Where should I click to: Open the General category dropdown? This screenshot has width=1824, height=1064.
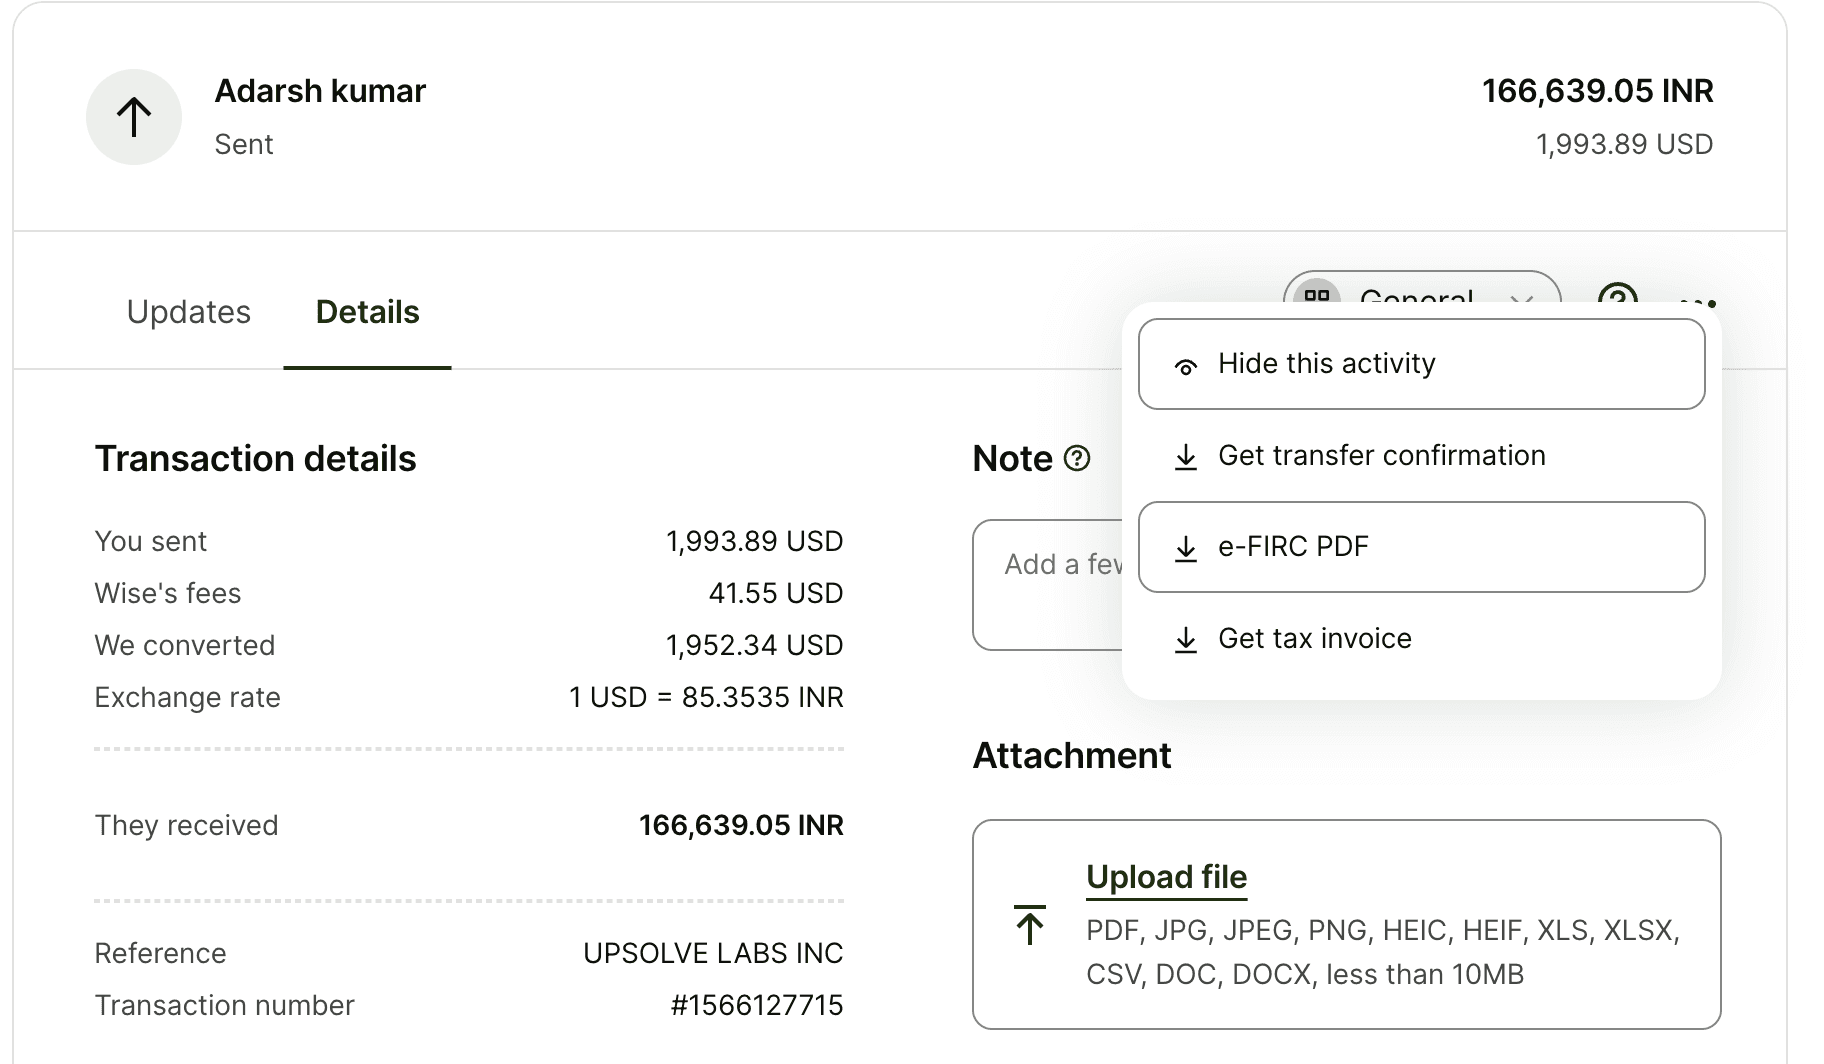pyautogui.click(x=1421, y=289)
